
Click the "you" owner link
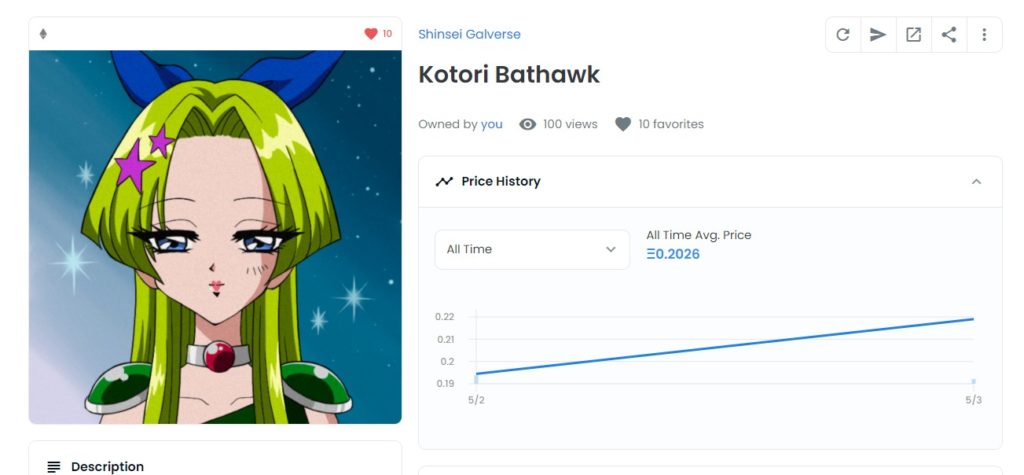pos(492,124)
